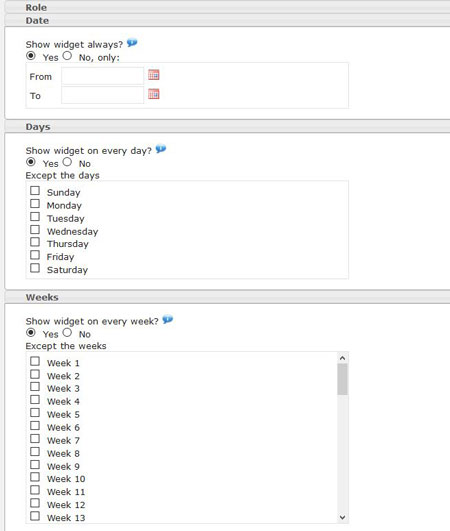This screenshot has width=450, height=531.
Task: Open calendar picker for To date
Action: click(x=154, y=94)
